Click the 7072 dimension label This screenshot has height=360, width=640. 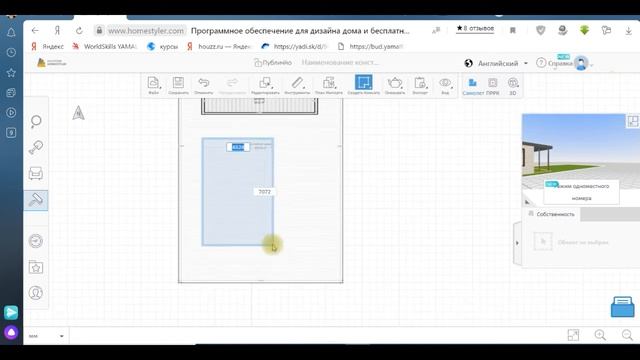264,191
